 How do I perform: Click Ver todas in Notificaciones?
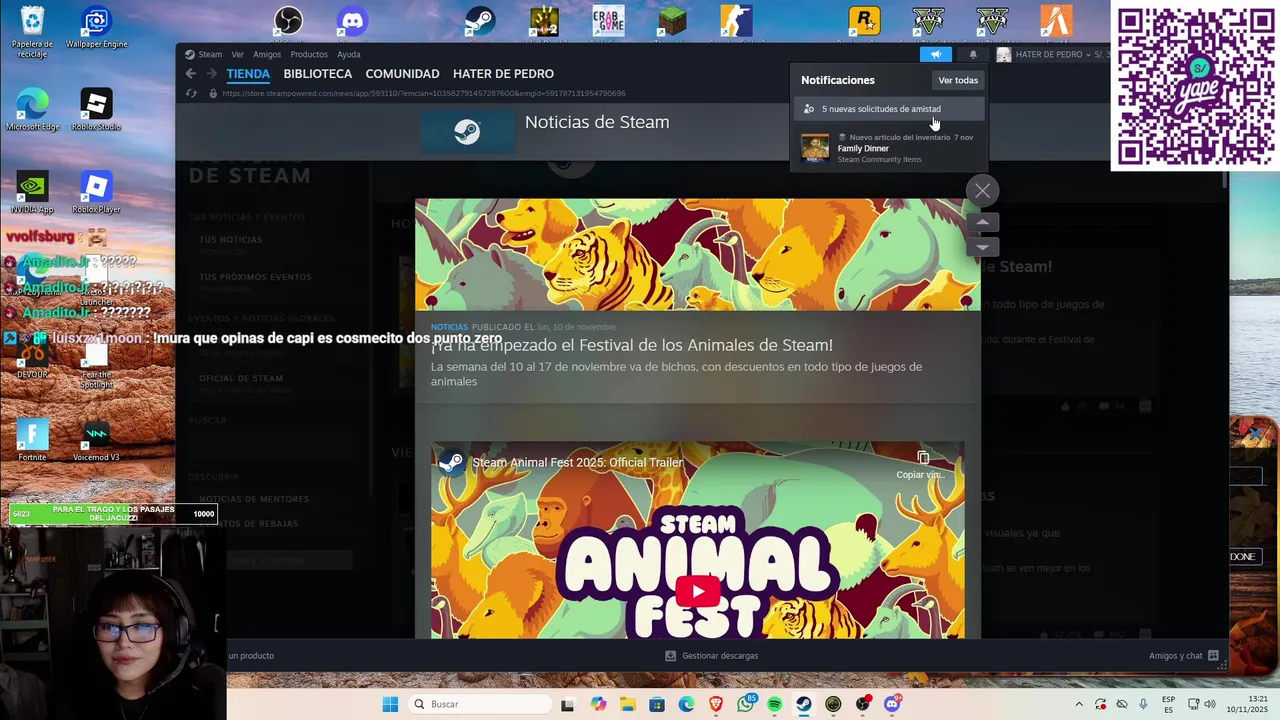coord(958,80)
